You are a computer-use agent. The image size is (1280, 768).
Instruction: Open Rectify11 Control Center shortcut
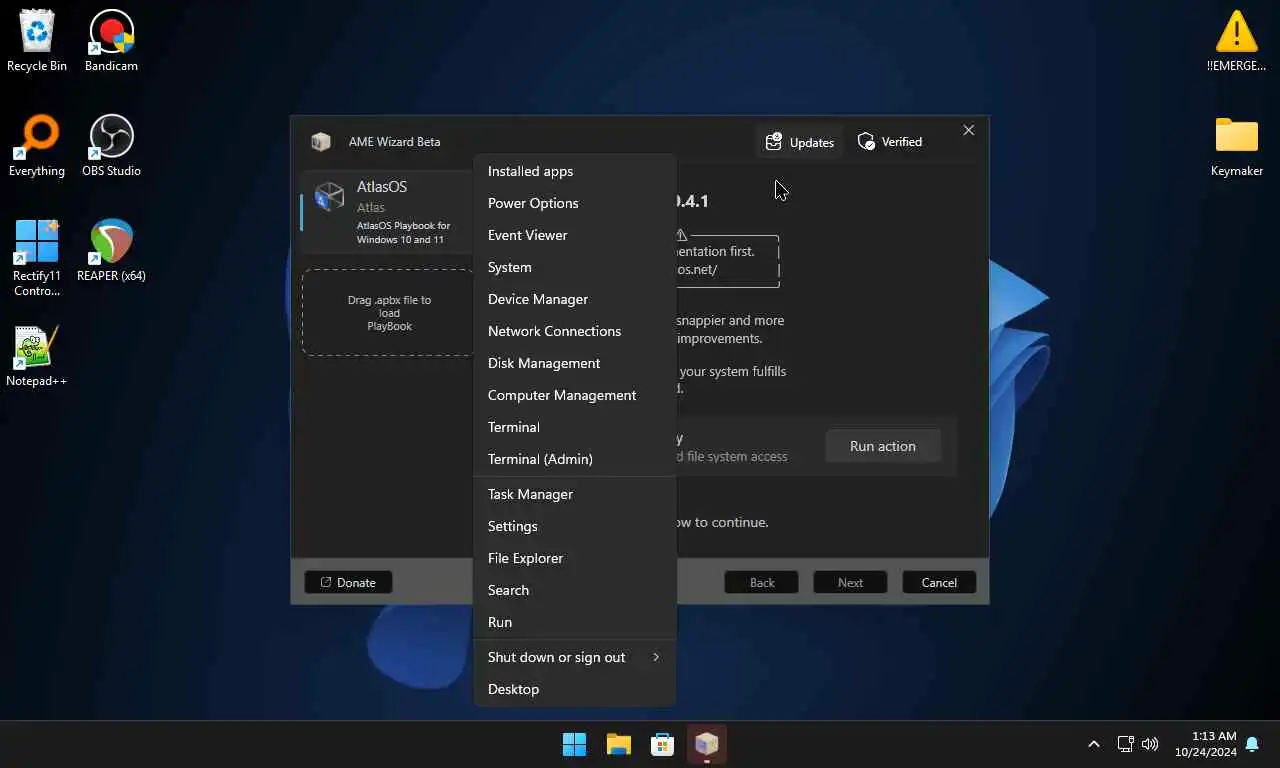point(37,258)
